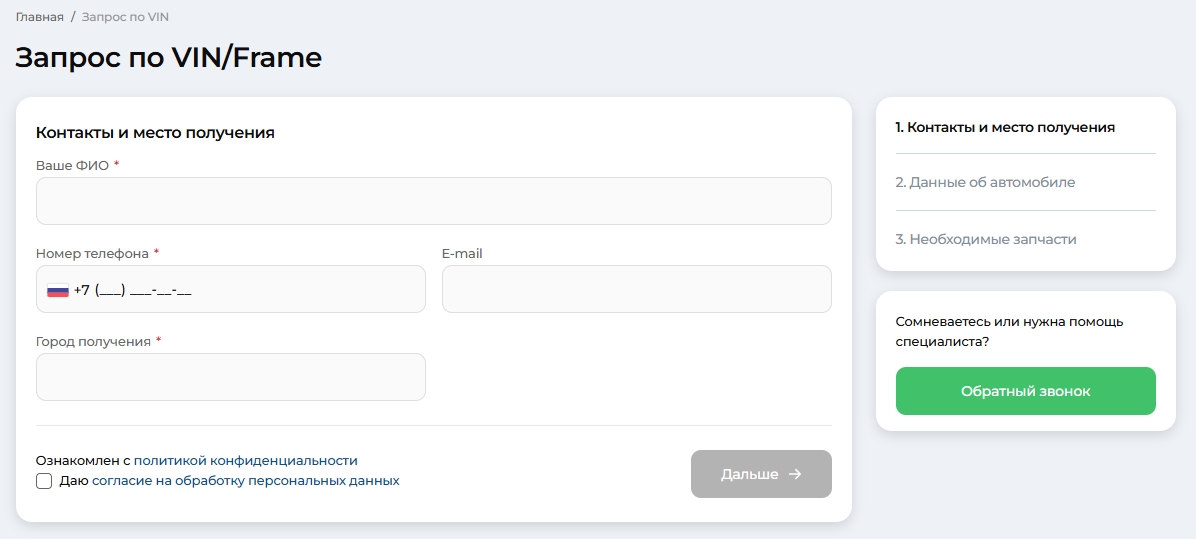Click the Ваше ФИО field label

72,165
